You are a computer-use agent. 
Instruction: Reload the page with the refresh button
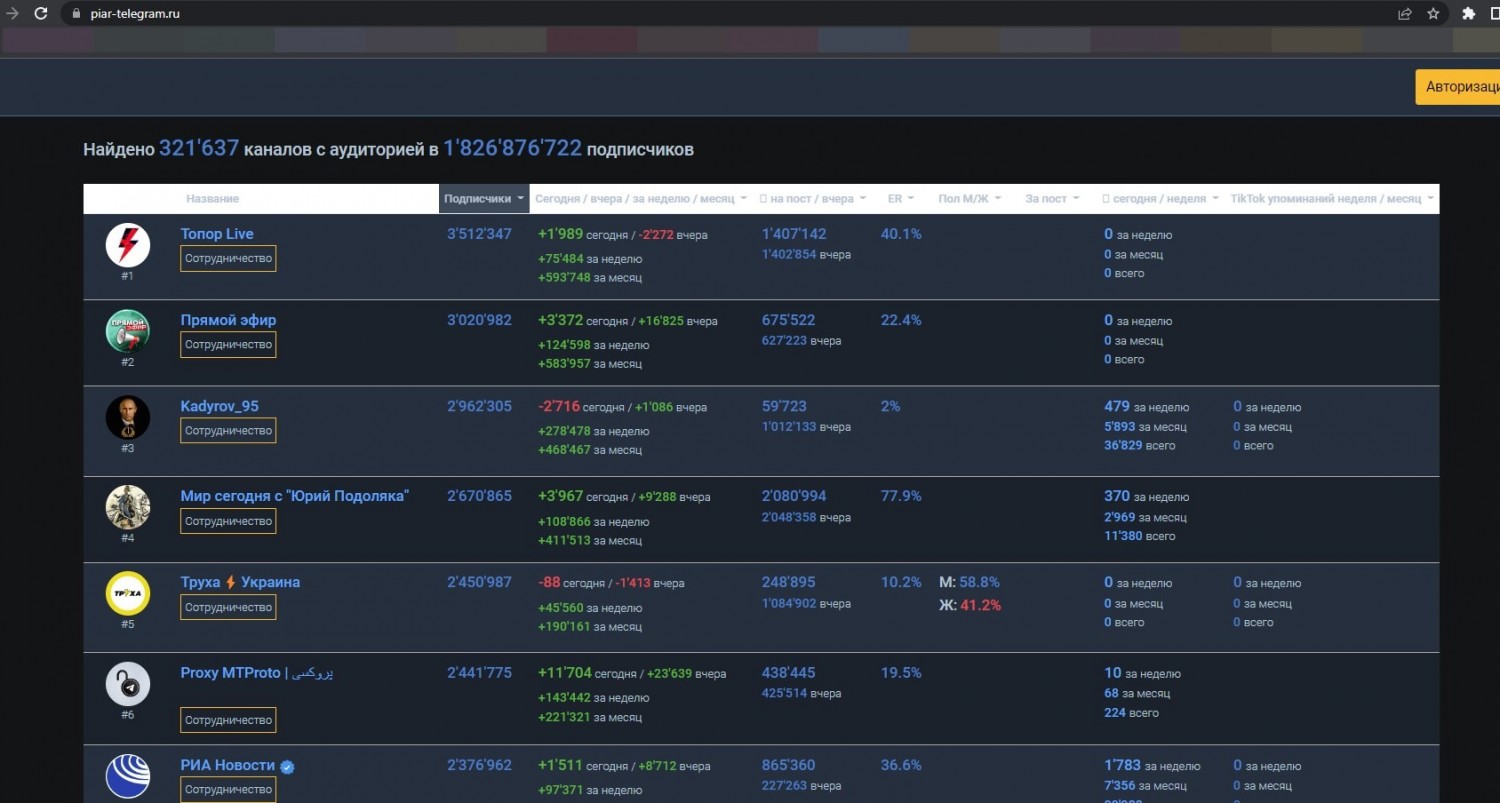coord(41,14)
